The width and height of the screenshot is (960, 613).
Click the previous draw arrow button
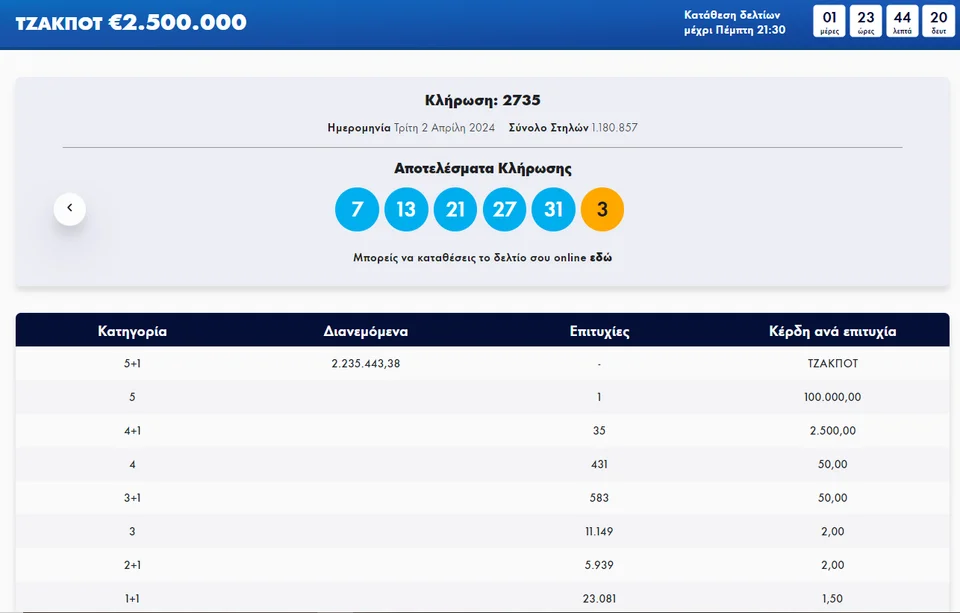70,208
